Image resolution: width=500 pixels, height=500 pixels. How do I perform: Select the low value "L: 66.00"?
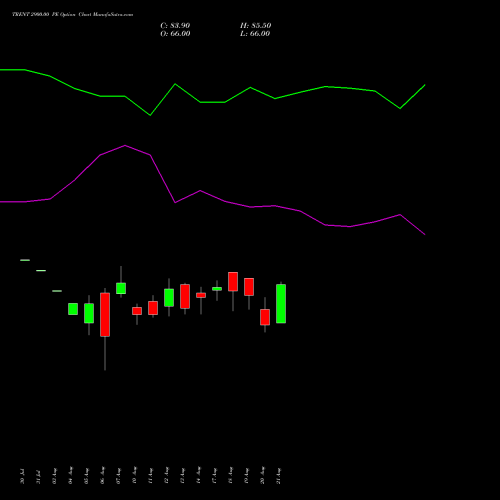(255, 34)
